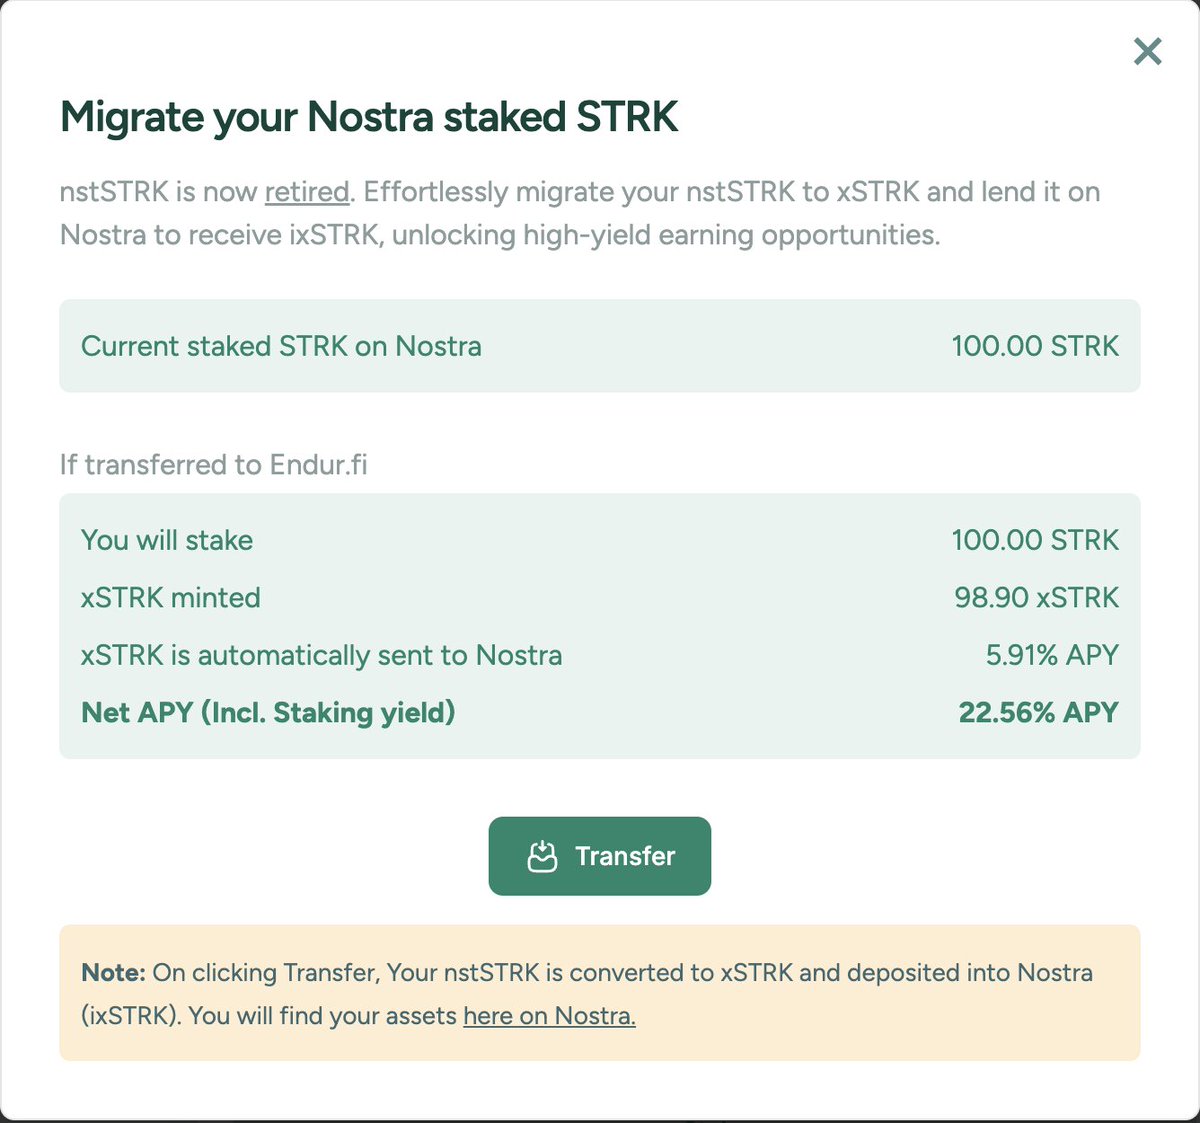The width and height of the screenshot is (1200, 1123).
Task: Click '100.00 STRK' in the You will stake row
Action: [1035, 540]
